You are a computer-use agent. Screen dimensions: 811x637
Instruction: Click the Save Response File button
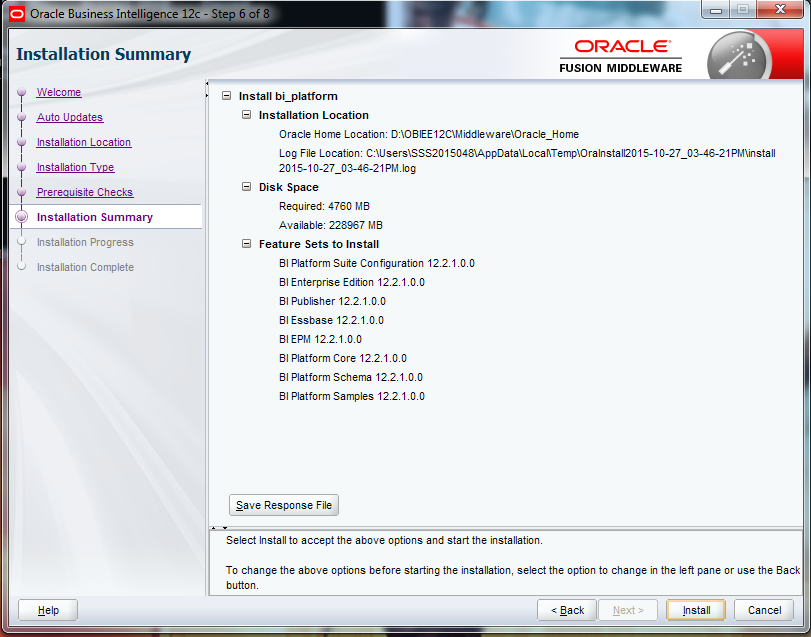pos(284,505)
